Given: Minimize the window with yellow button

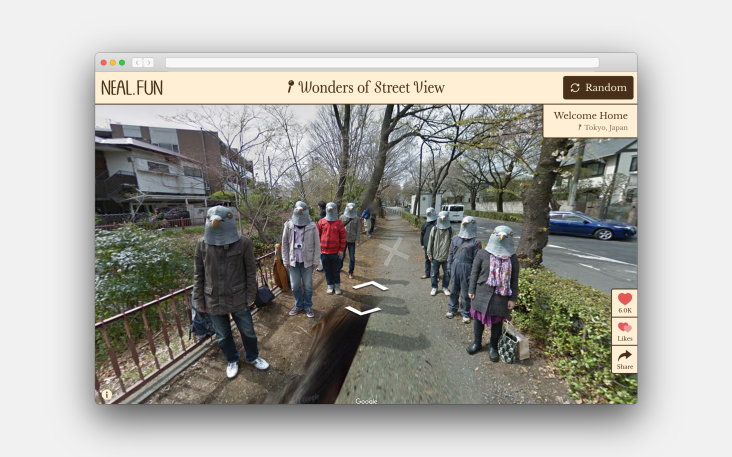Looking at the screenshot, I should pyautogui.click(x=113, y=63).
